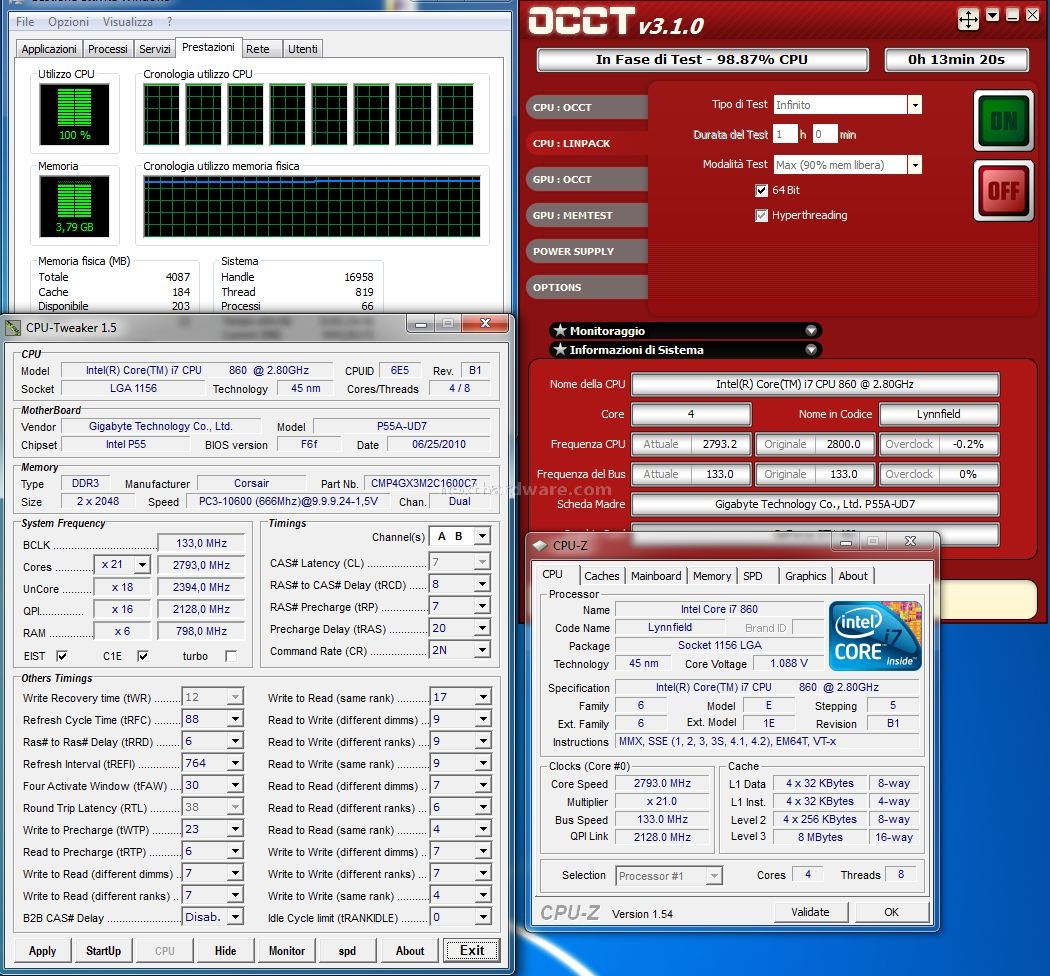The image size is (1050, 976).
Task: Open the Channel(s) A B dropdown
Action: point(482,536)
